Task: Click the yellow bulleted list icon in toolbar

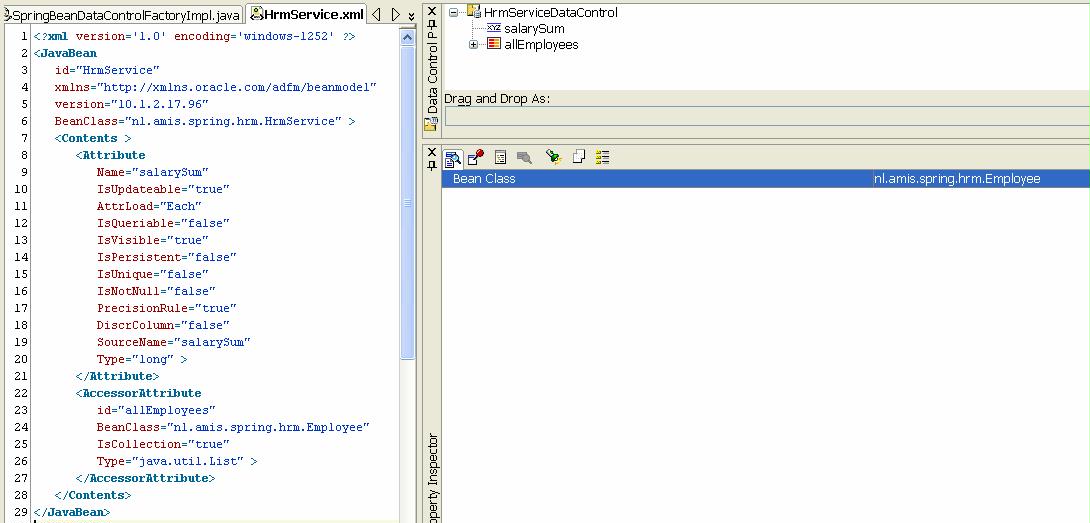Action: click(602, 157)
